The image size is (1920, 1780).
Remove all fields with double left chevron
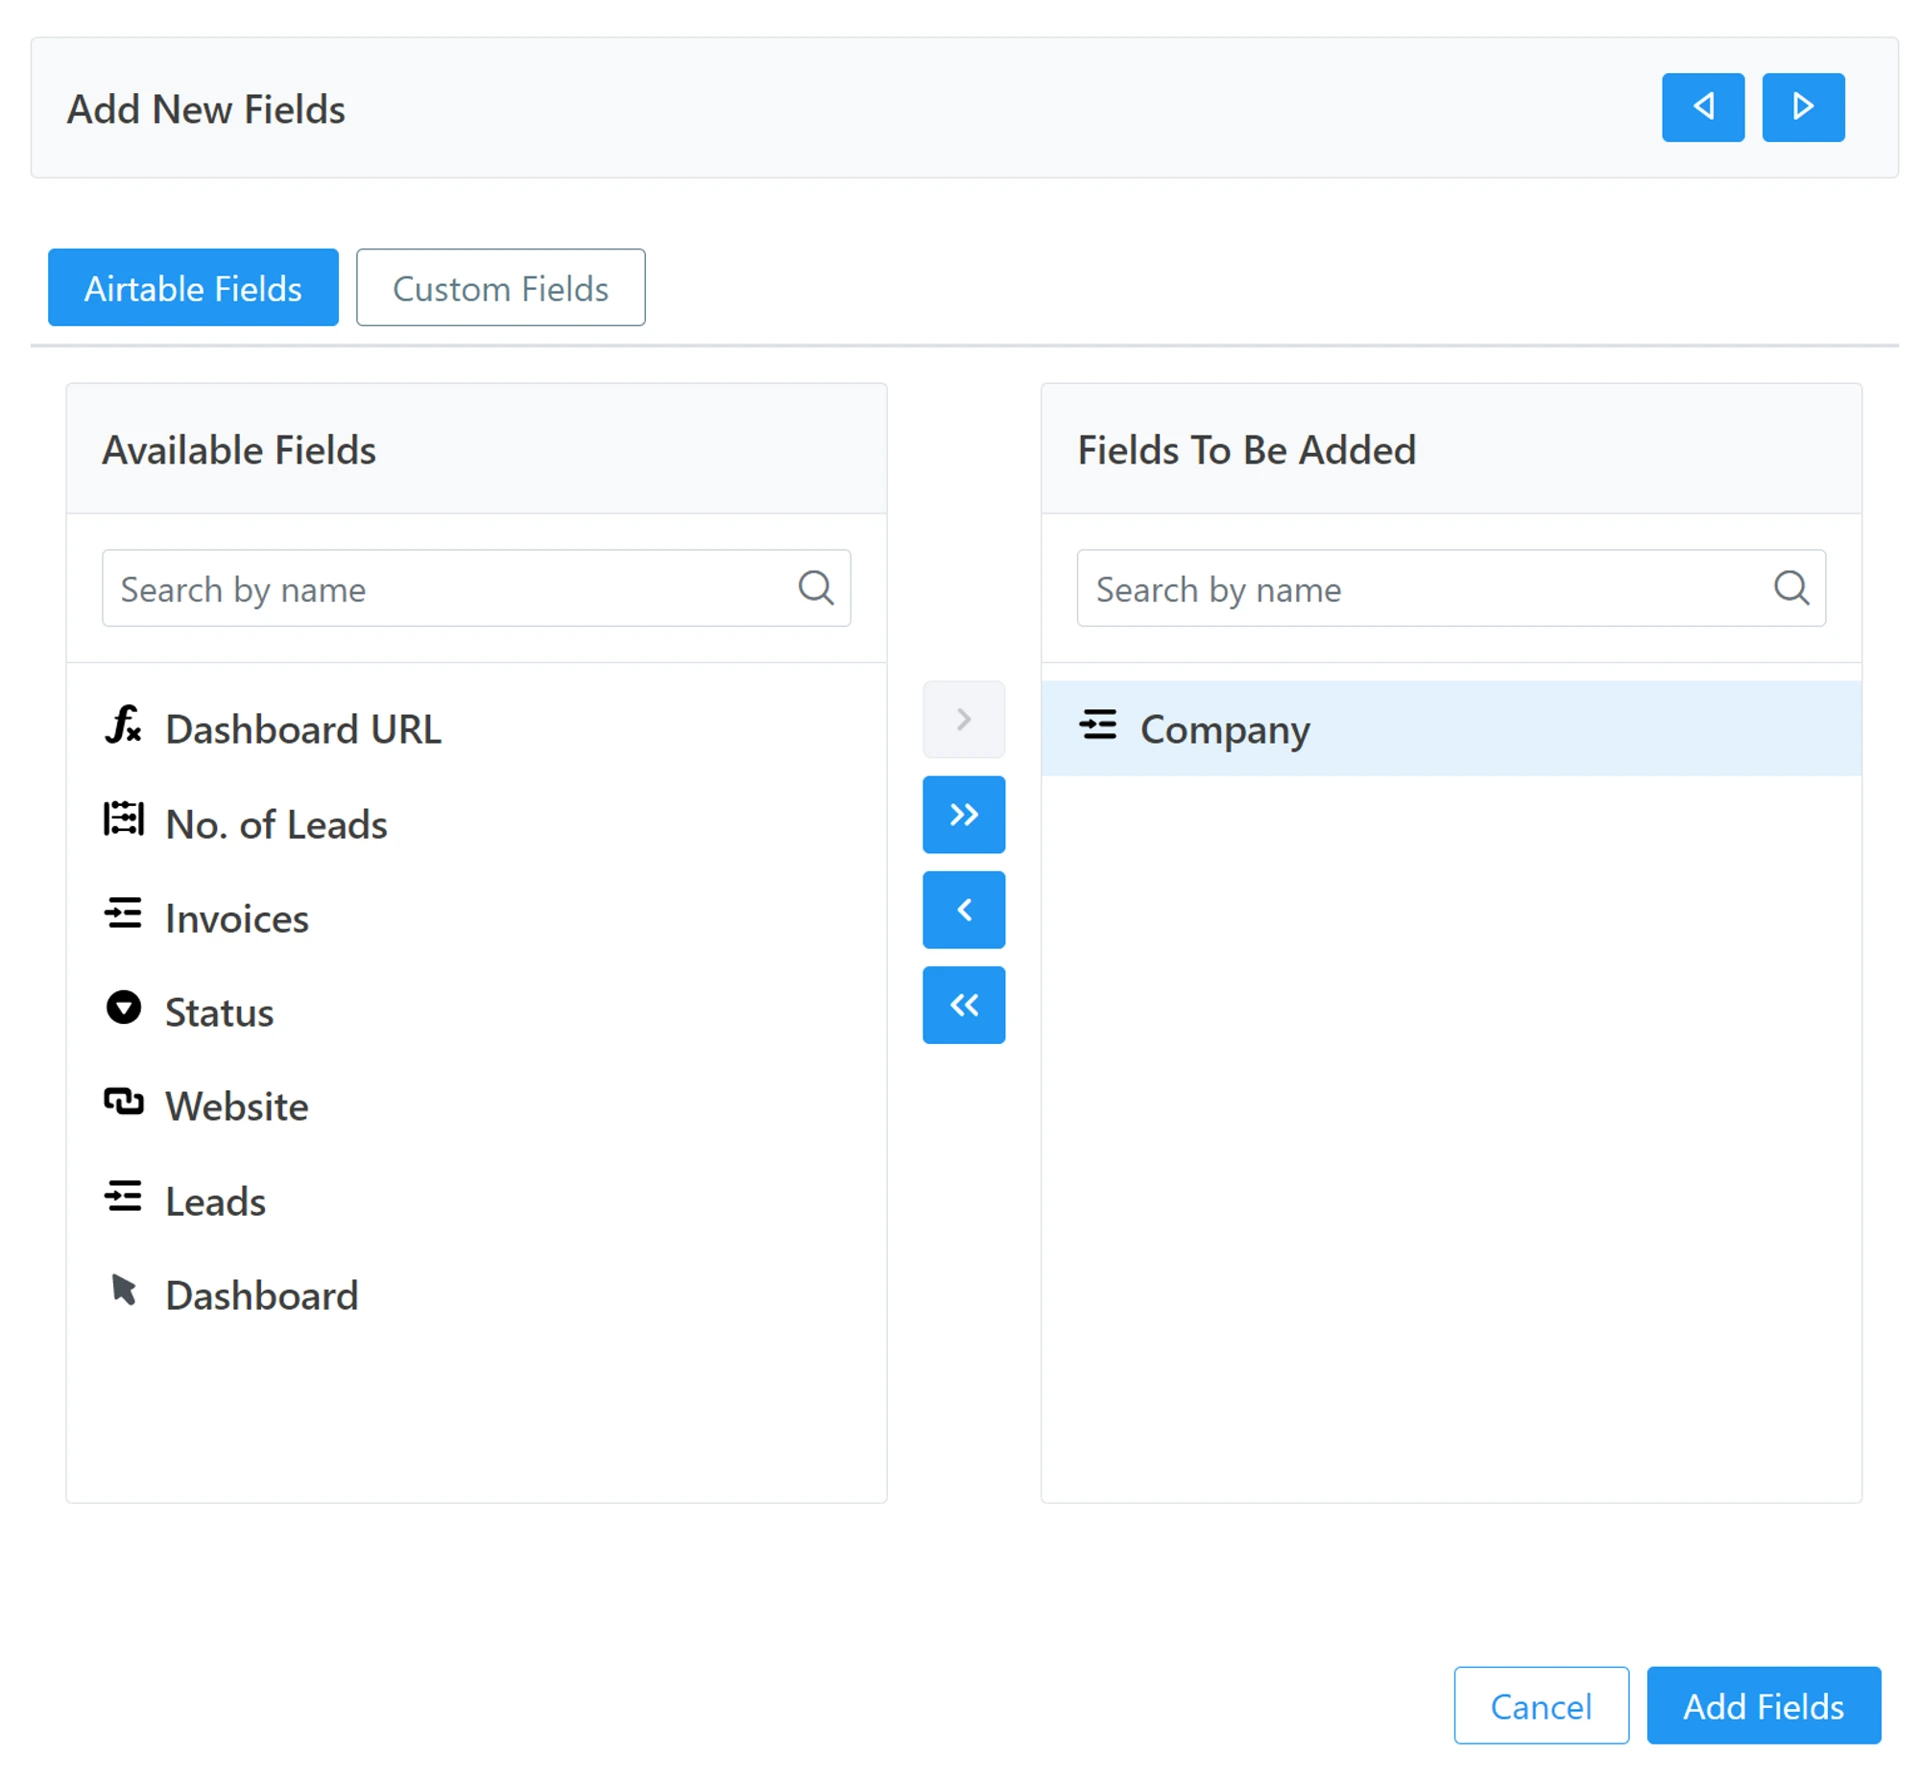tap(963, 1005)
